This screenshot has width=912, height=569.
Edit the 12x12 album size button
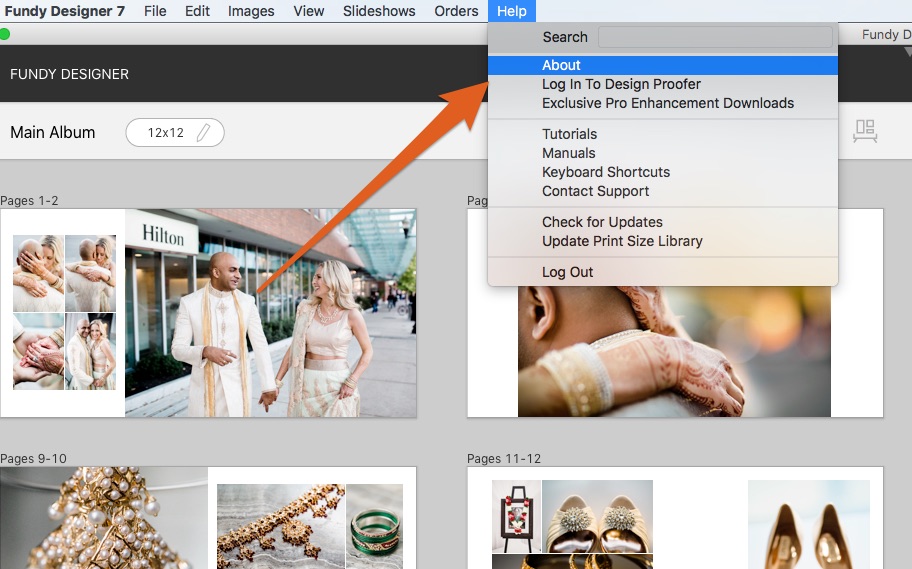point(174,133)
